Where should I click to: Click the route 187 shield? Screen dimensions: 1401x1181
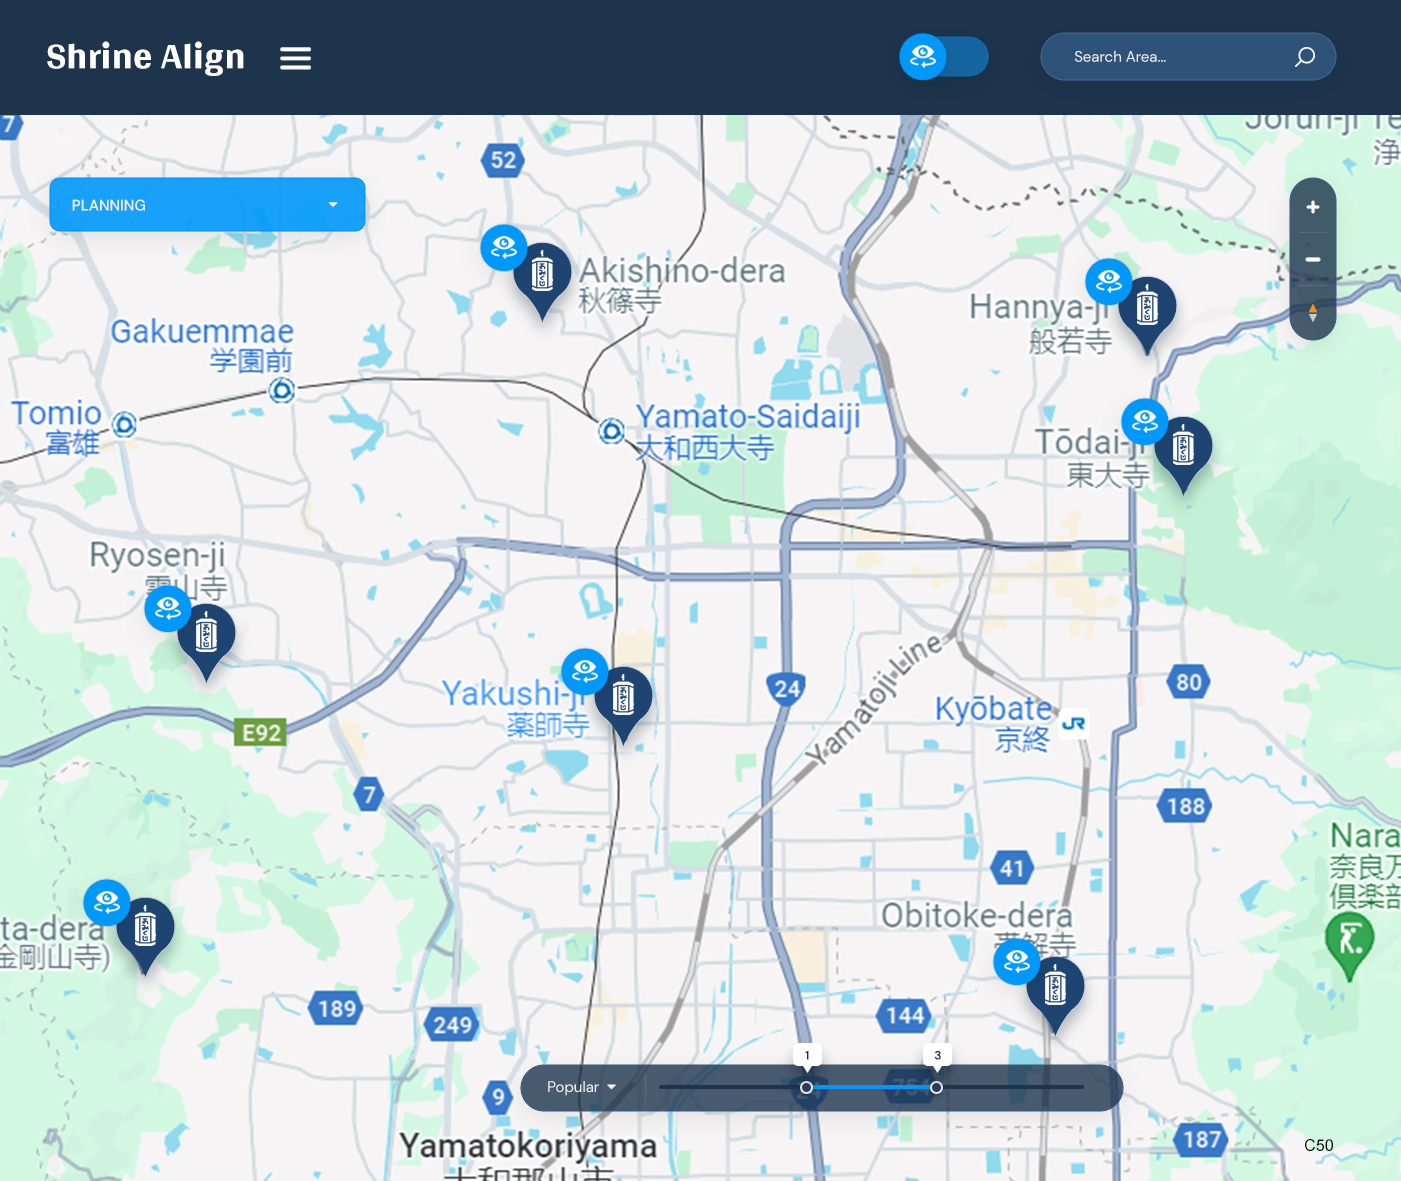[1202, 1139]
